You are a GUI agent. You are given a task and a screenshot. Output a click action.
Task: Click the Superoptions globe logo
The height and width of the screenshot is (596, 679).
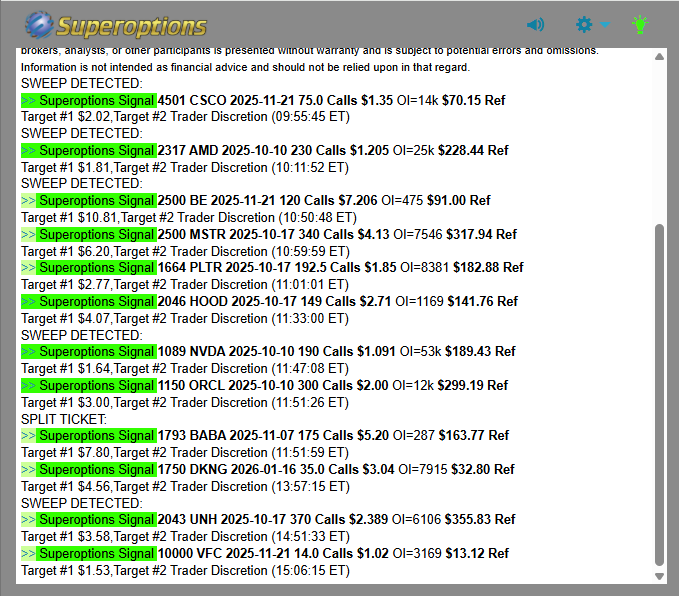[40, 24]
